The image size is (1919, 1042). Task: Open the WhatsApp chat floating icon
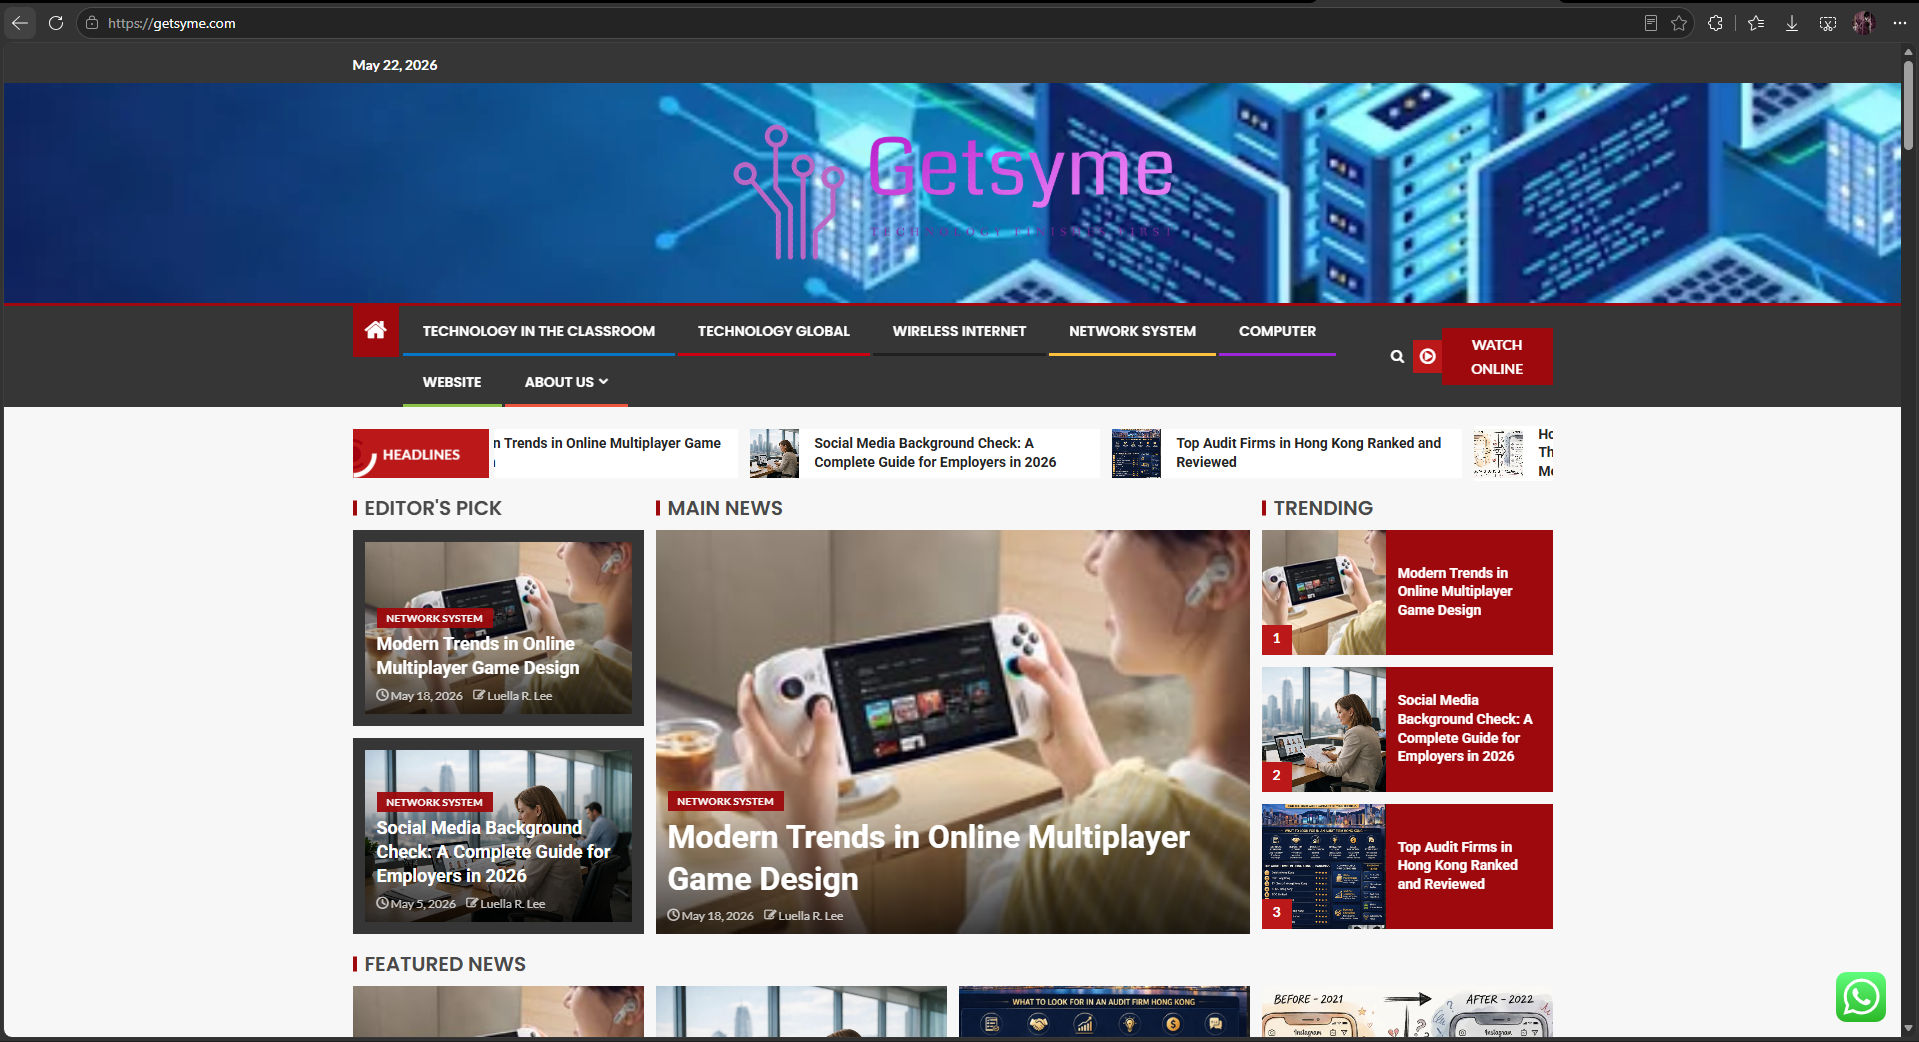pos(1861,997)
